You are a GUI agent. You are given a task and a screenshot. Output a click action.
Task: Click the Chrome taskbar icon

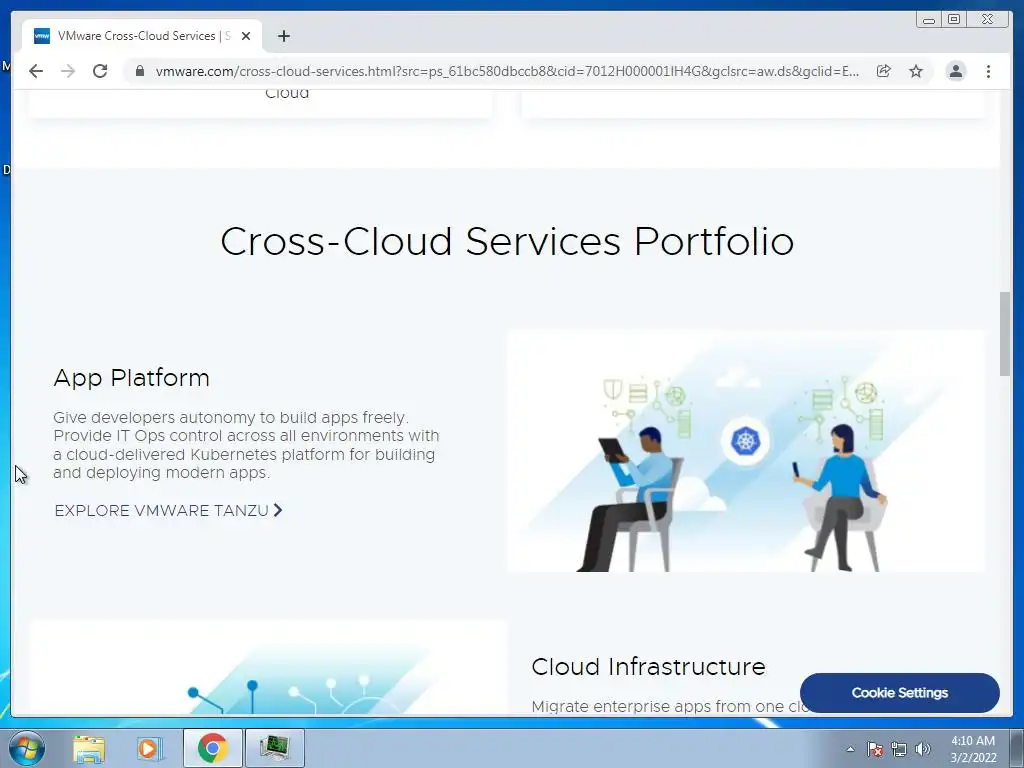tap(212, 748)
